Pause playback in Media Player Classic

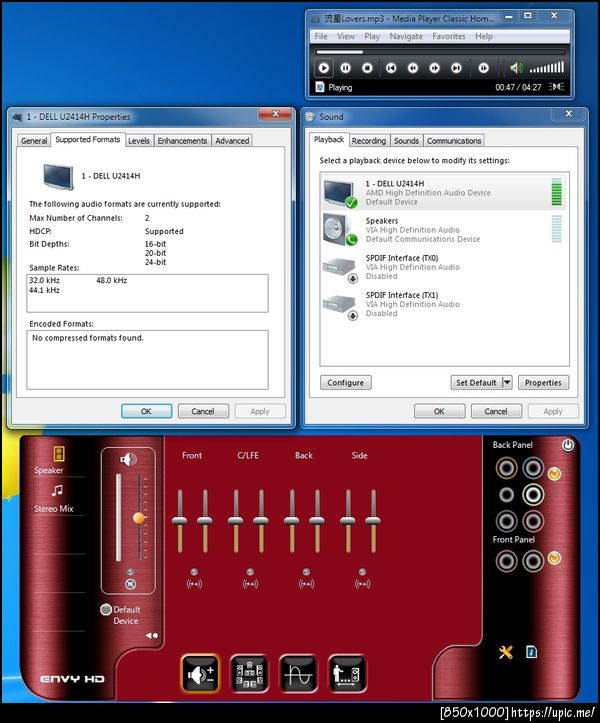345,68
